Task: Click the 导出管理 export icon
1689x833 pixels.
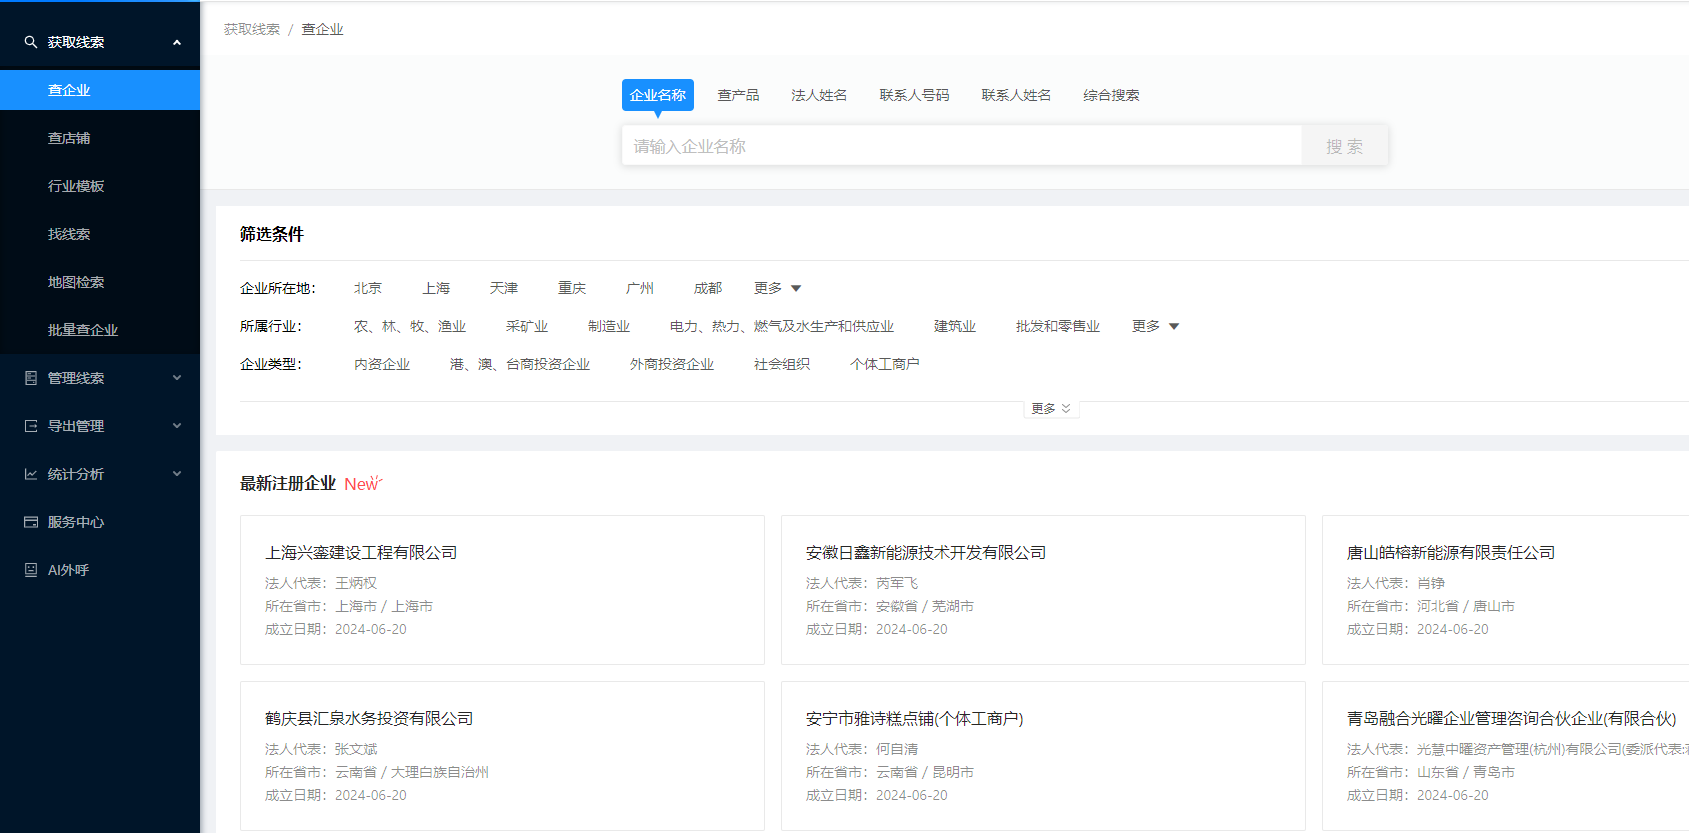Action: click(31, 426)
